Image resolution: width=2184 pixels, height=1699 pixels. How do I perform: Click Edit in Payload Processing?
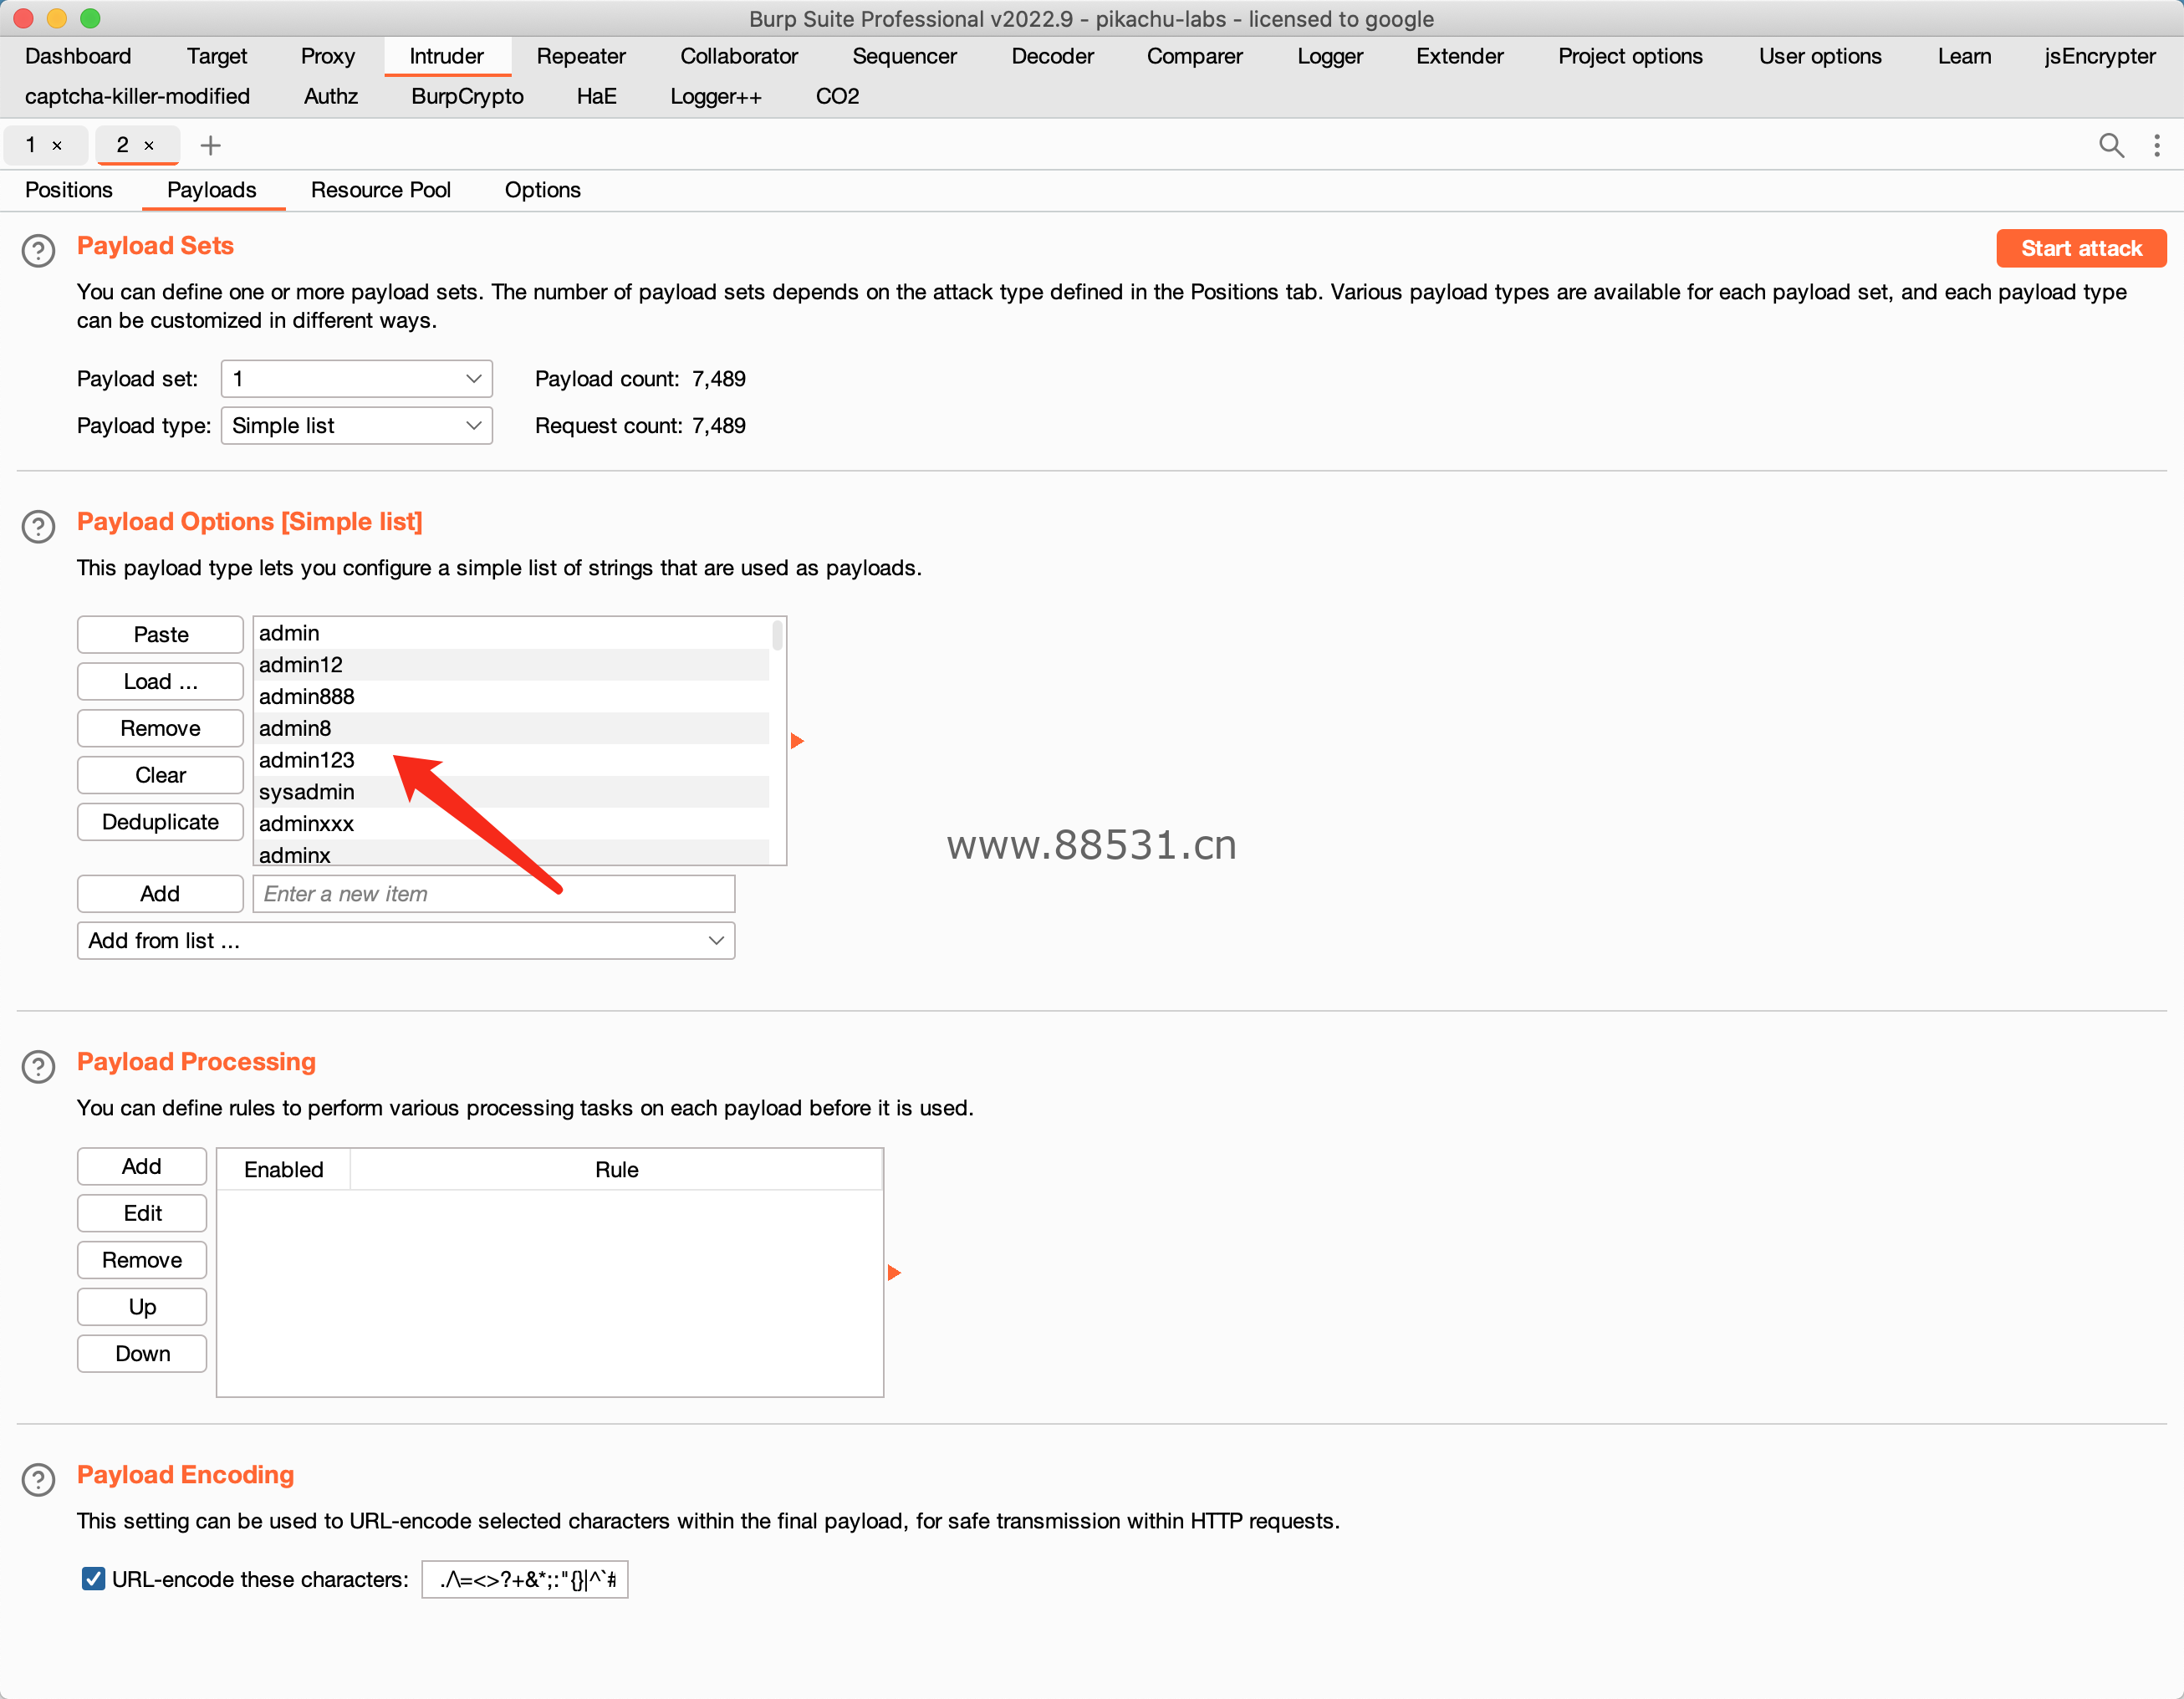pos(142,1214)
